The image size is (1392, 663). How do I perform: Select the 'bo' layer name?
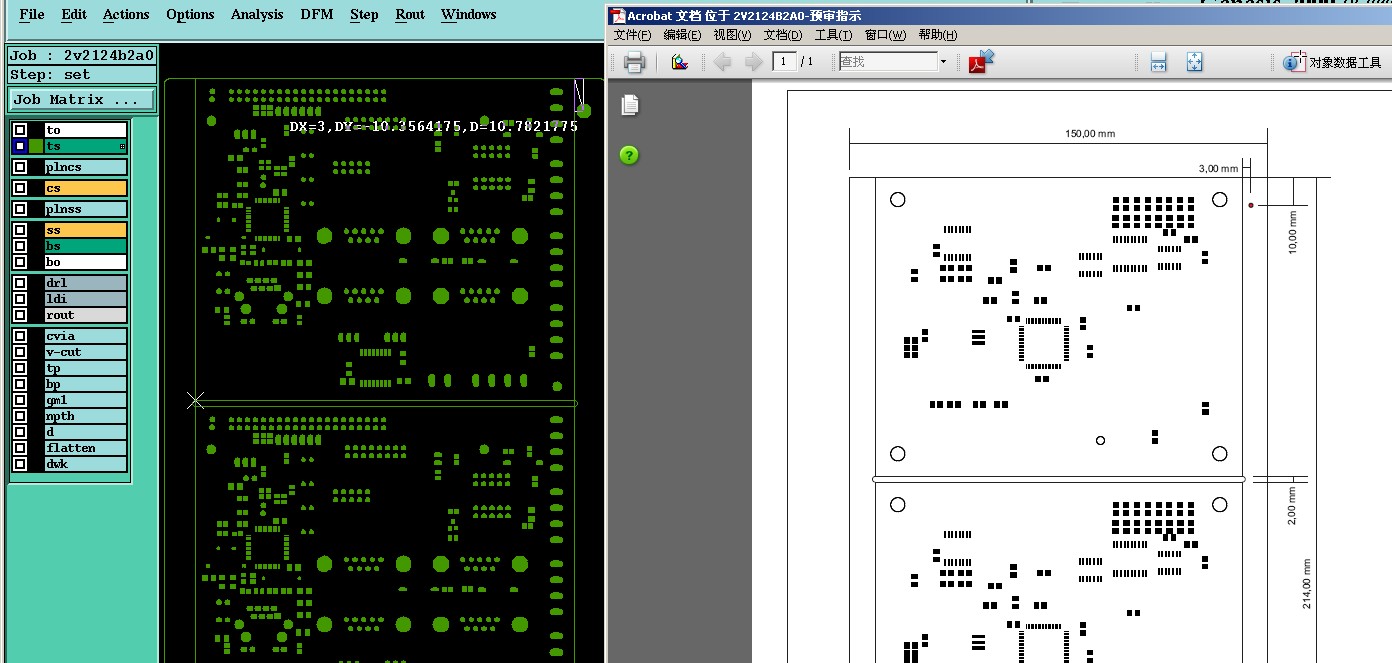[x=85, y=262]
